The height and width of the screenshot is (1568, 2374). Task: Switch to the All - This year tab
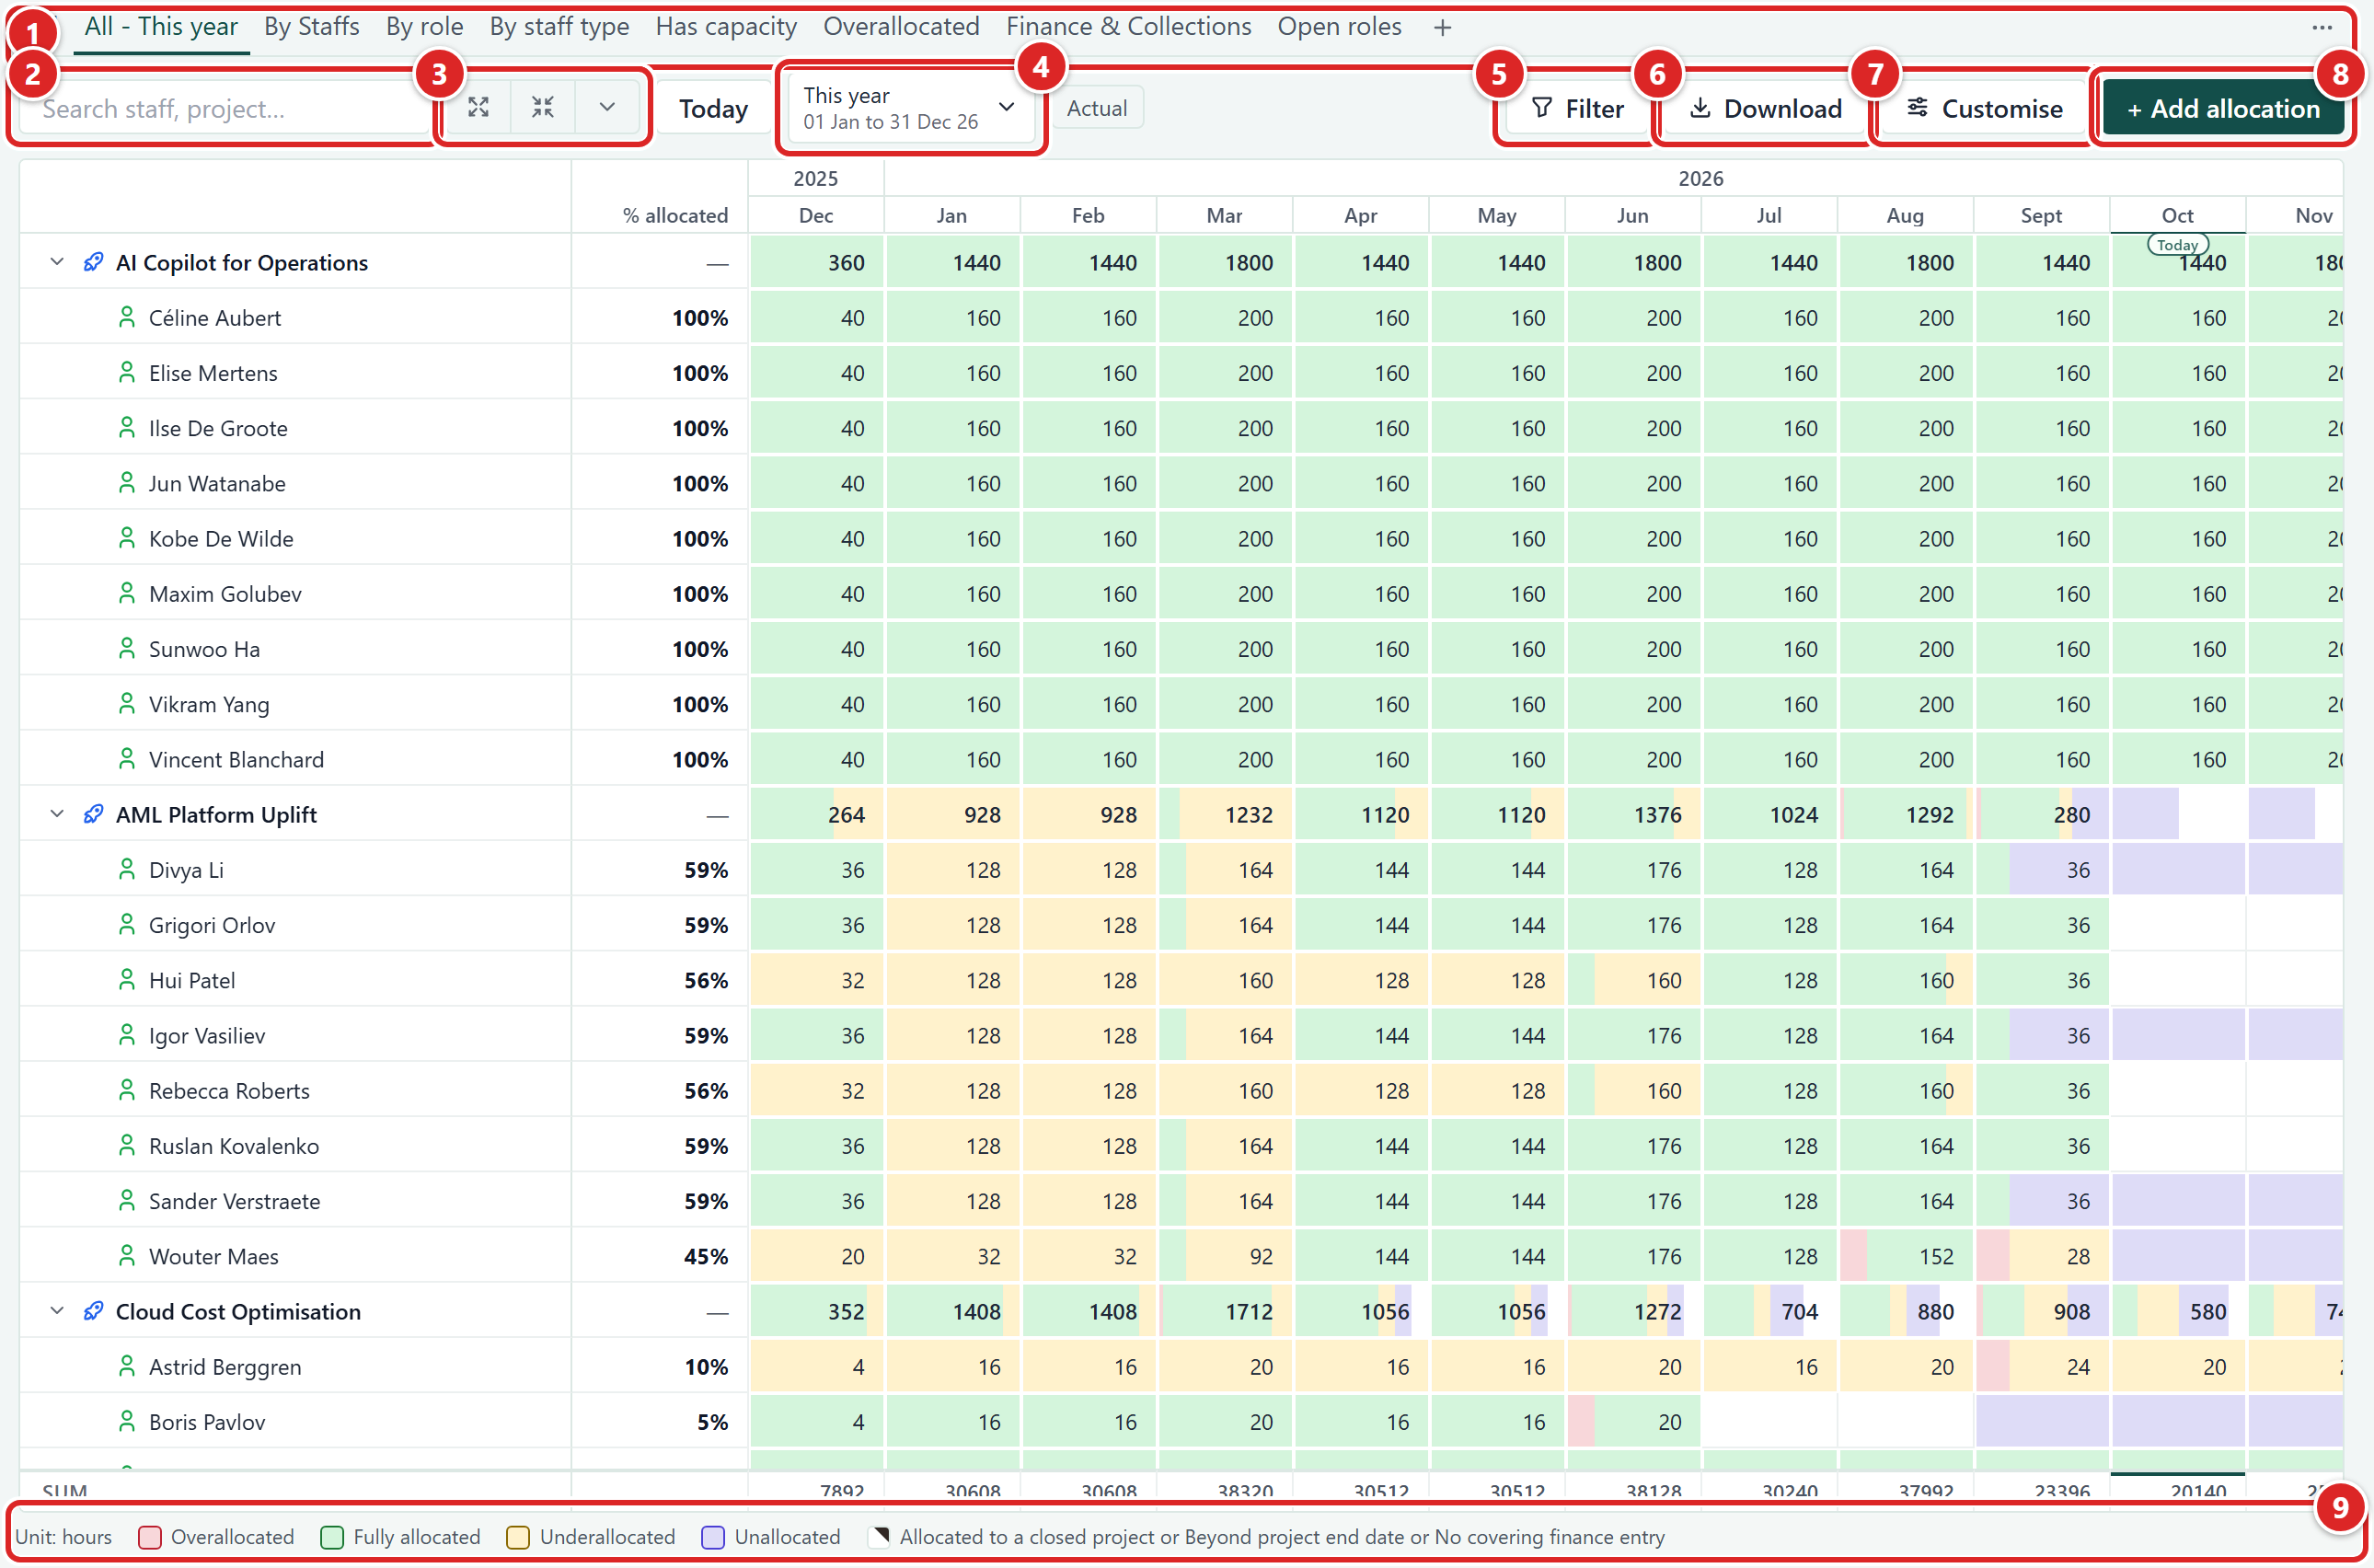pyautogui.click(x=161, y=27)
